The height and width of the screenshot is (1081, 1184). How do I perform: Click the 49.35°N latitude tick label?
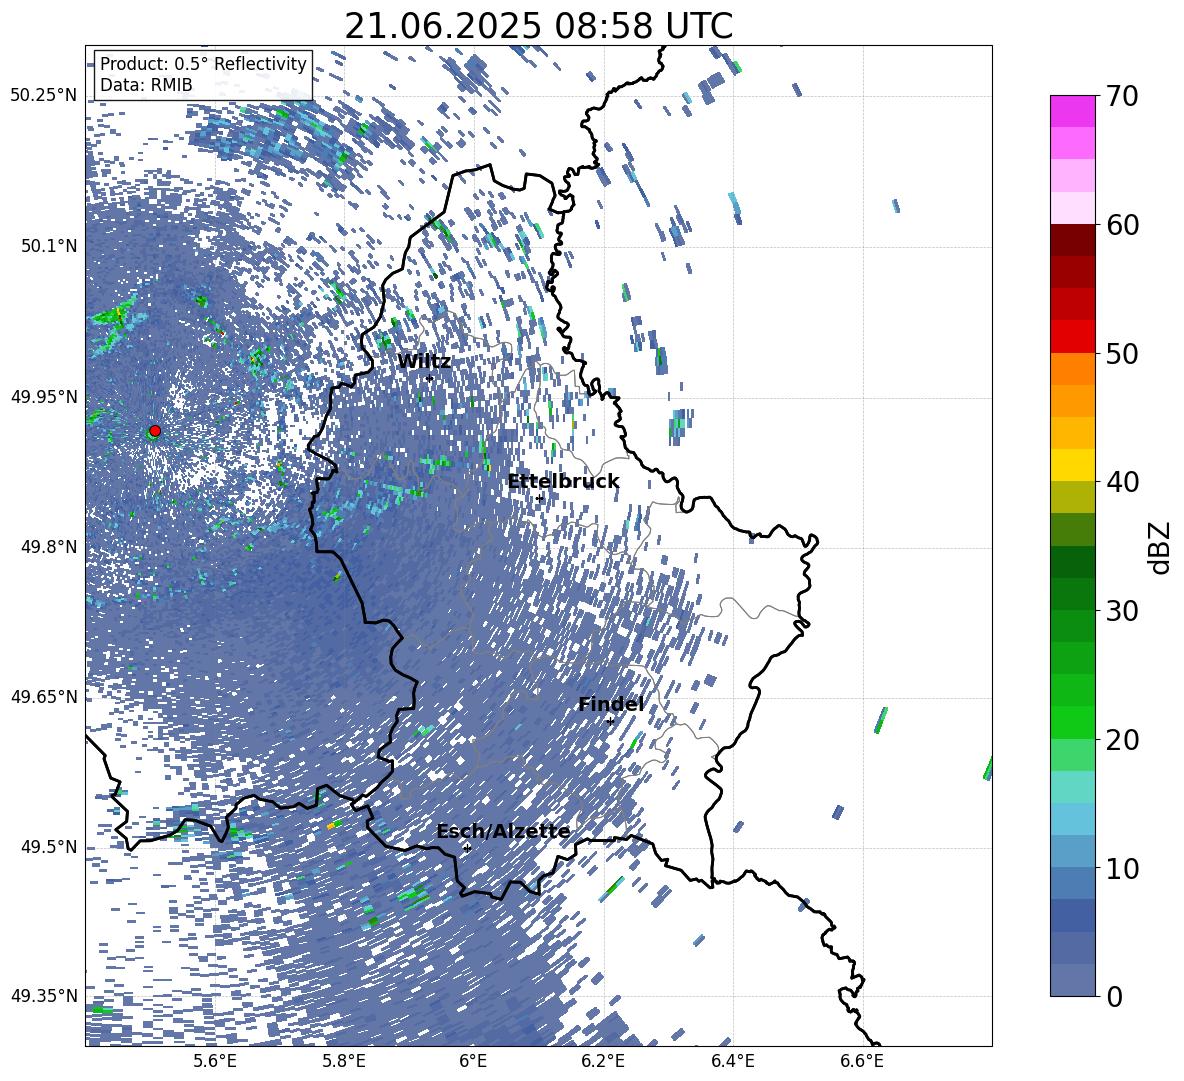pyautogui.click(x=44, y=996)
